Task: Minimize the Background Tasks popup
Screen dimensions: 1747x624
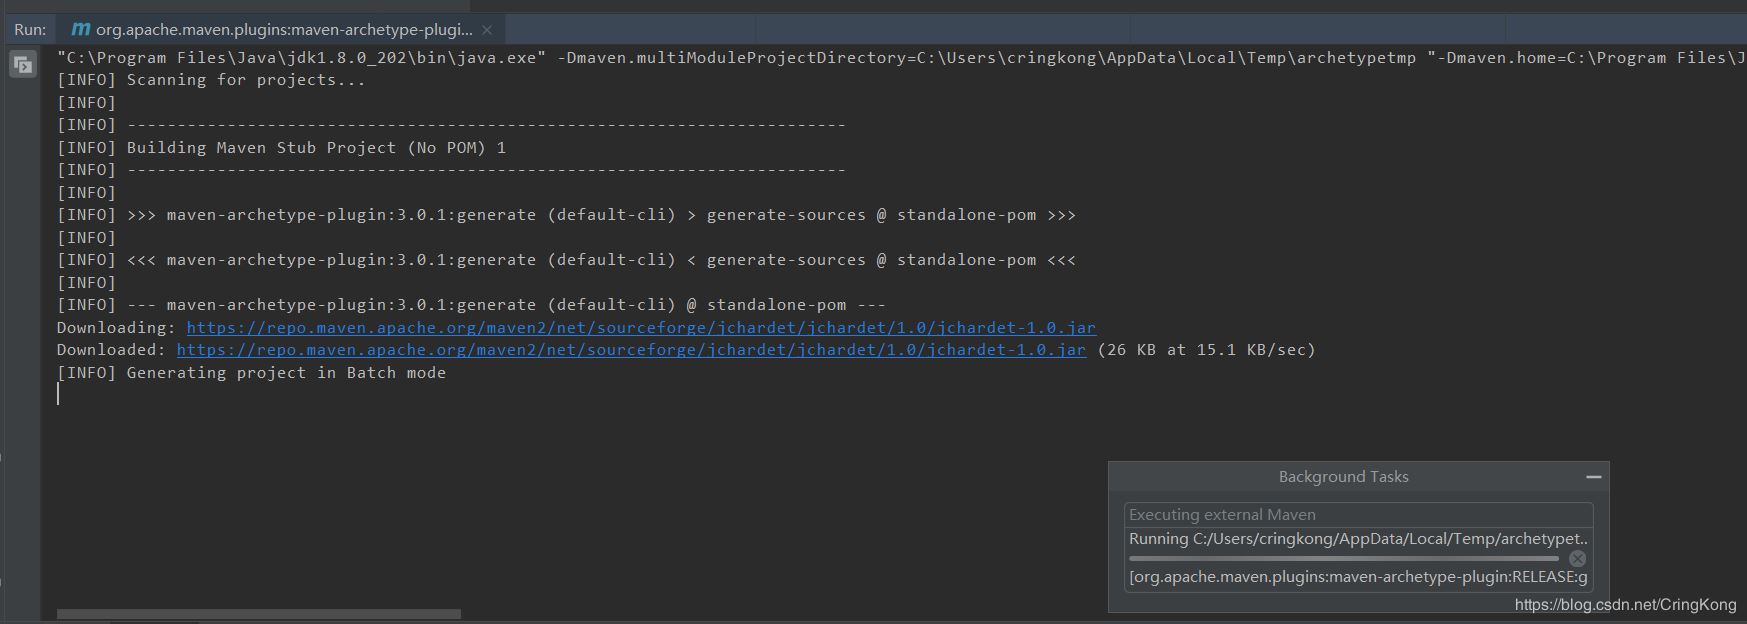Action: pyautogui.click(x=1593, y=477)
